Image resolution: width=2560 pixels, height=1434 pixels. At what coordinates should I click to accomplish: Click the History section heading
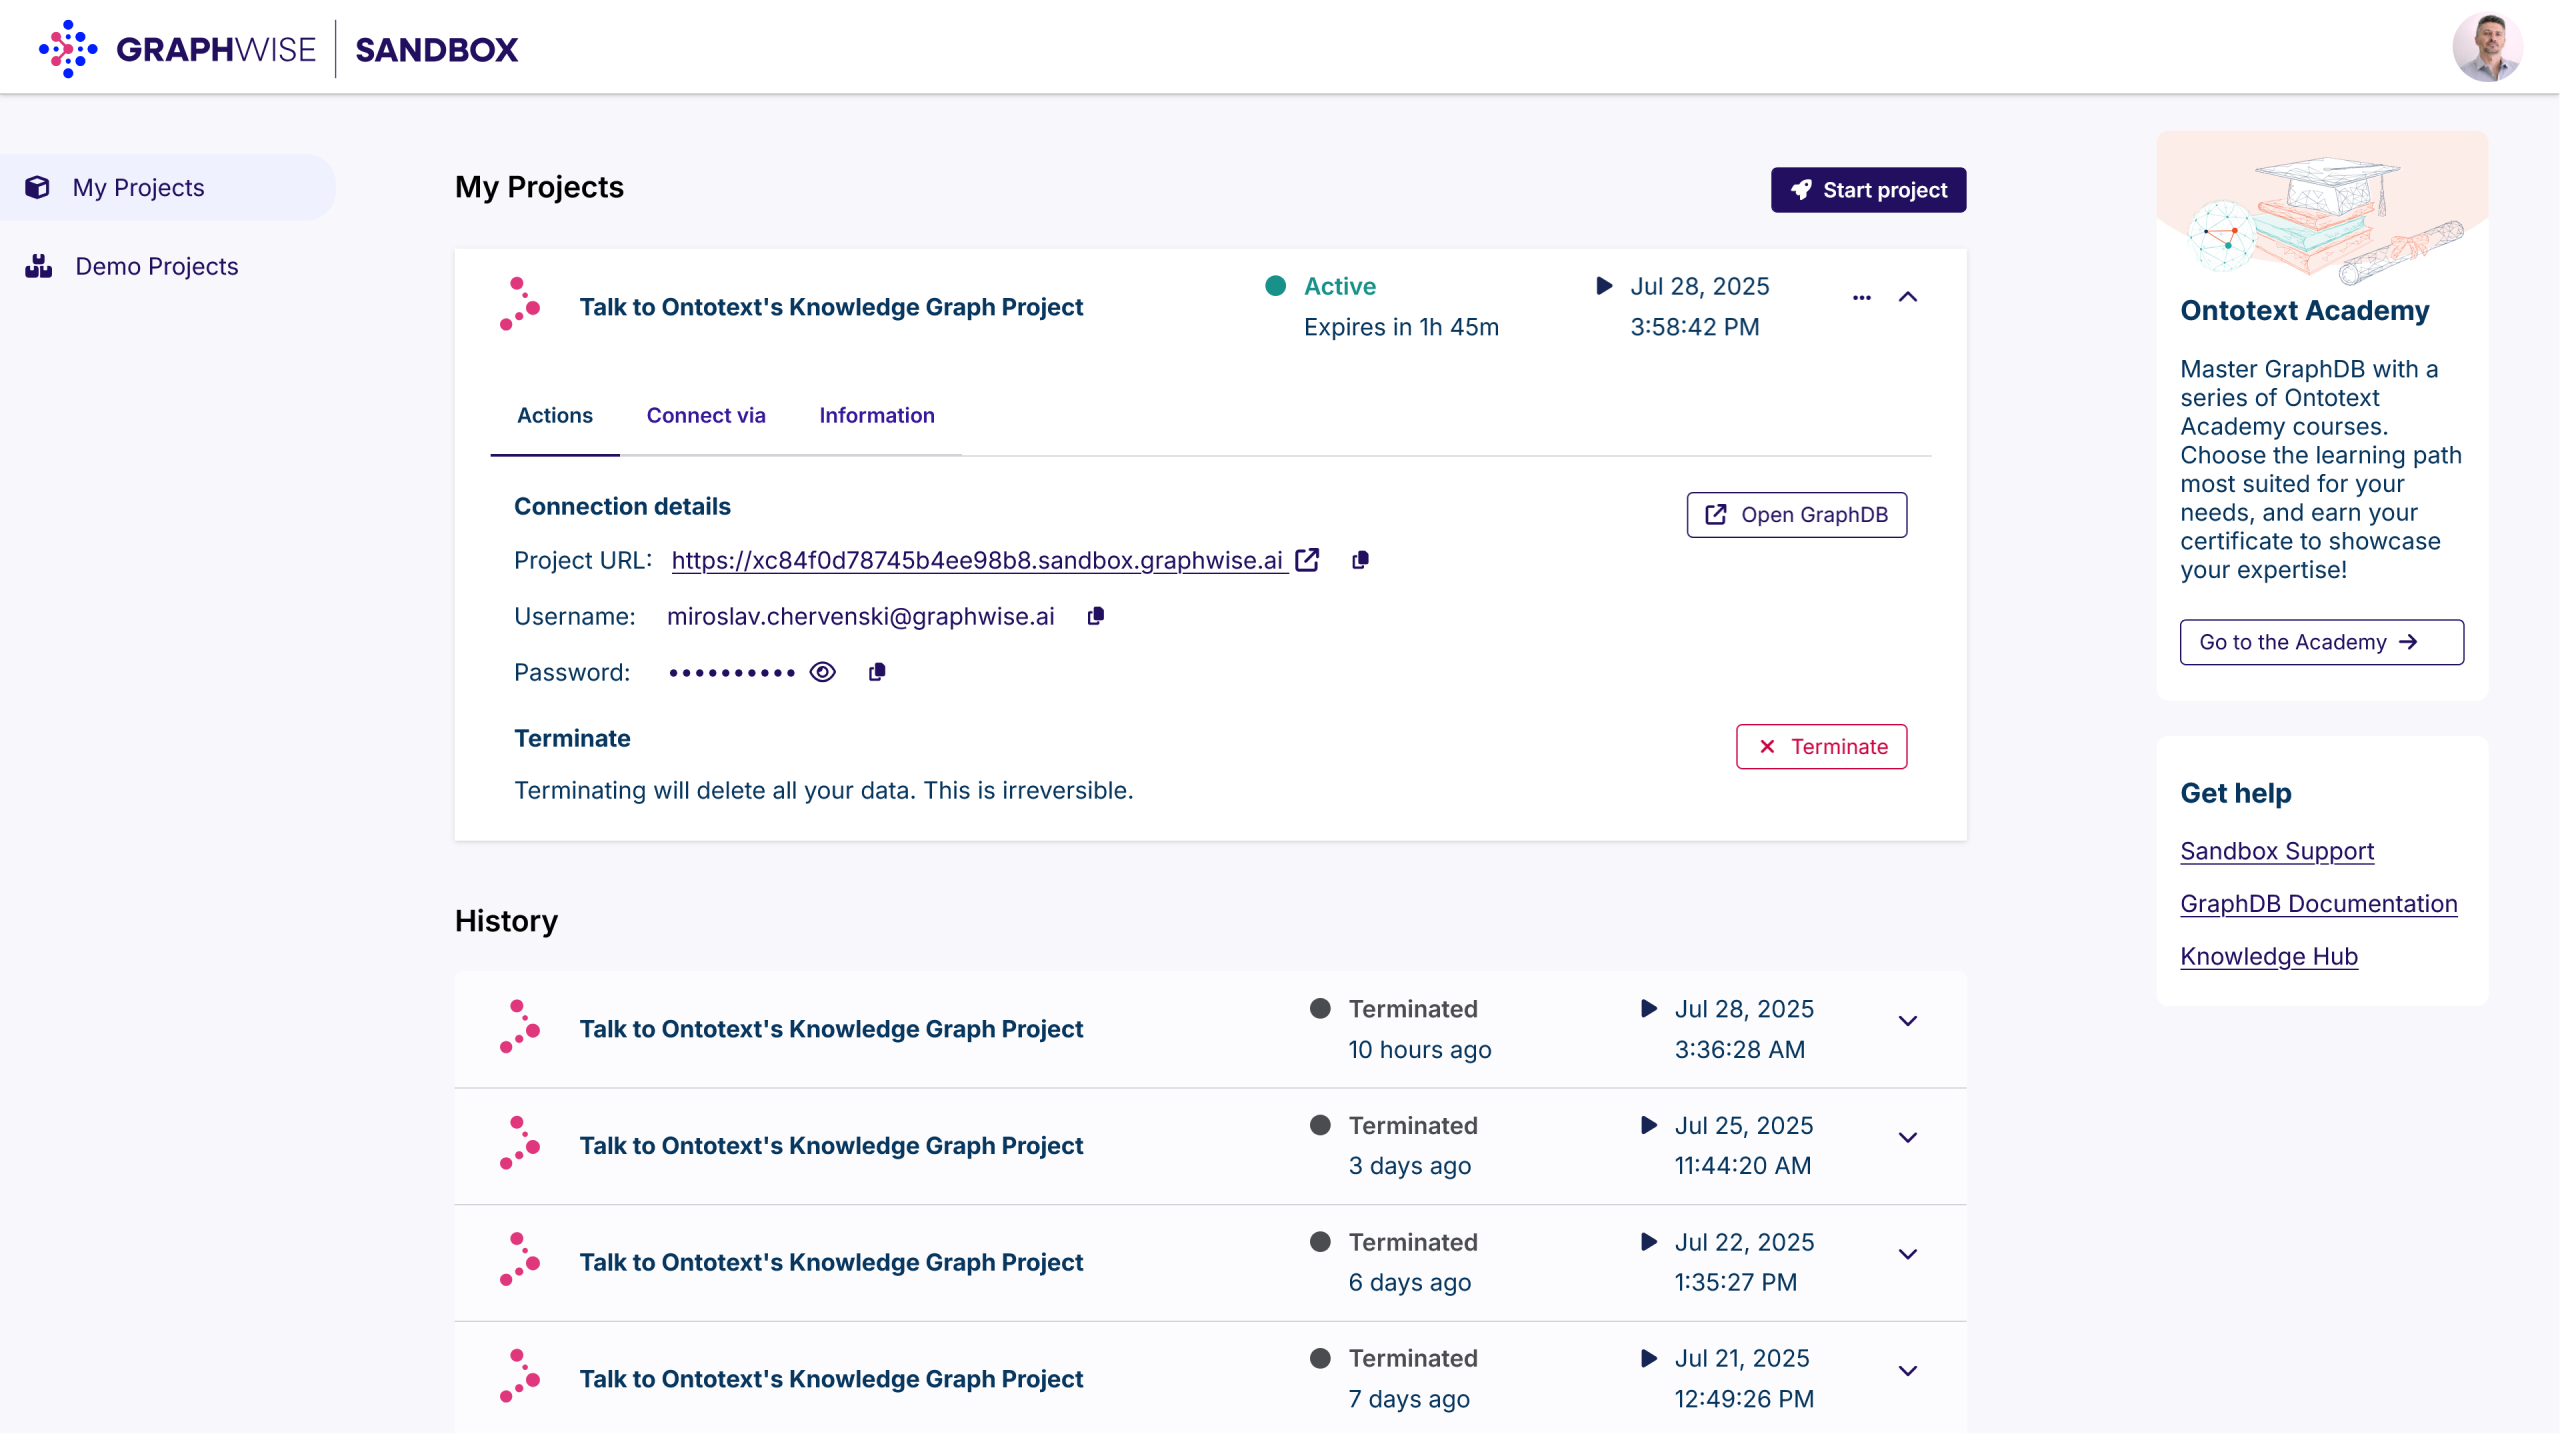[506, 921]
